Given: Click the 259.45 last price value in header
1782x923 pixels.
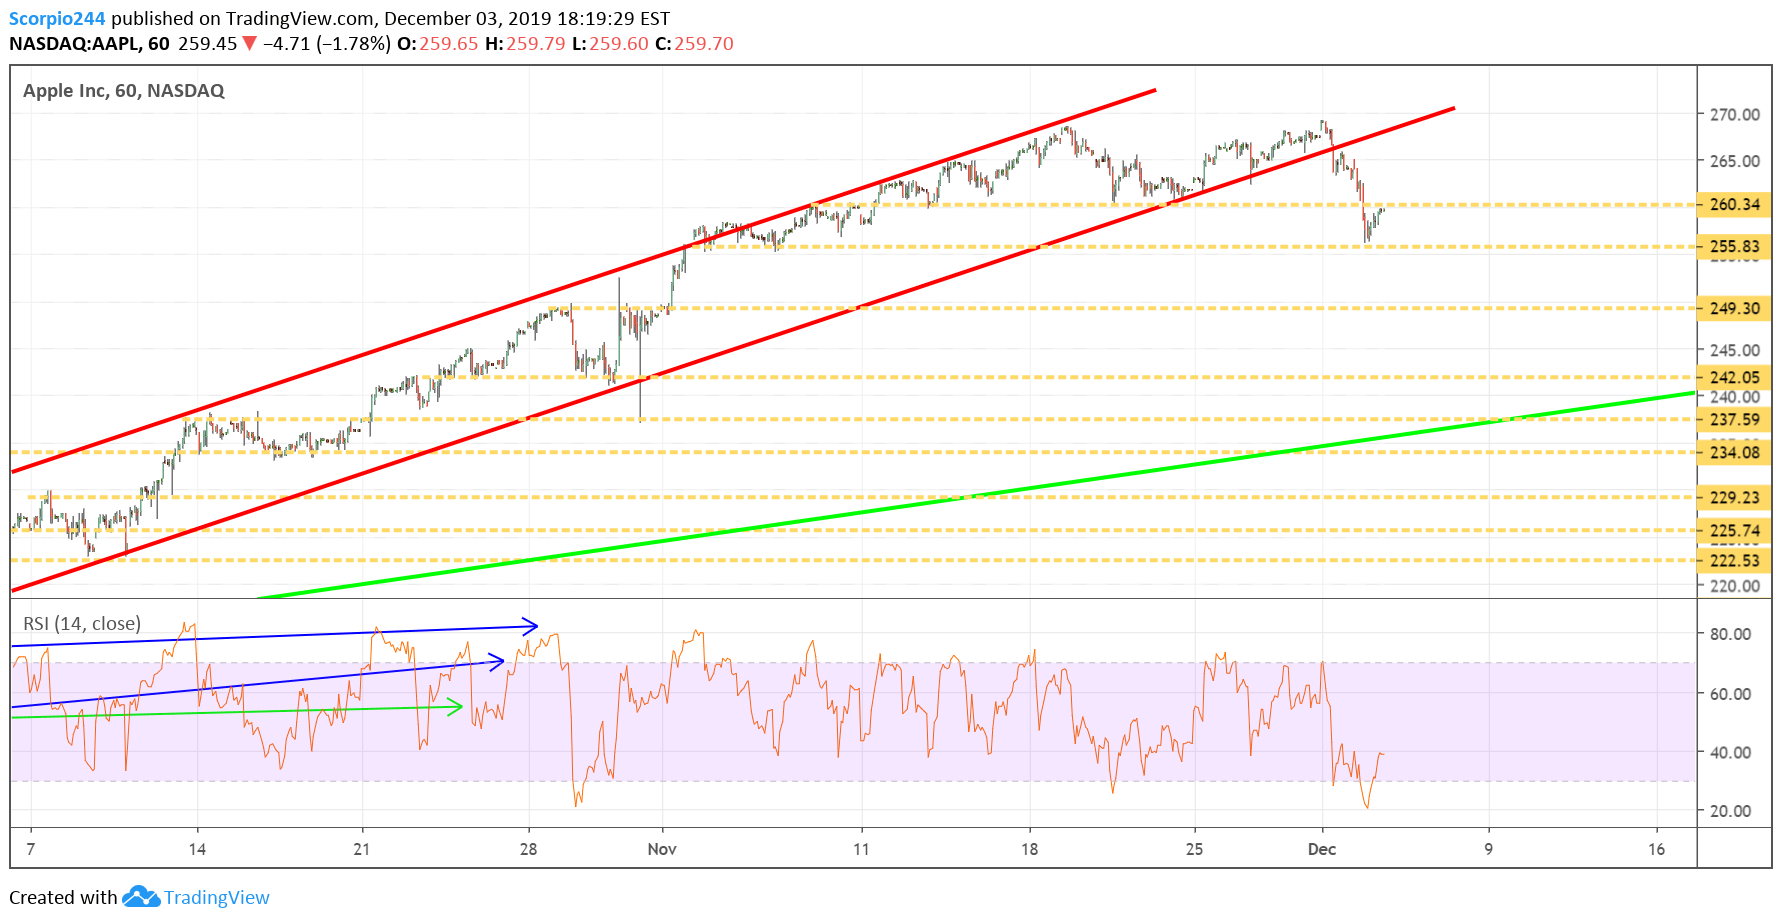Looking at the screenshot, I should [x=207, y=44].
